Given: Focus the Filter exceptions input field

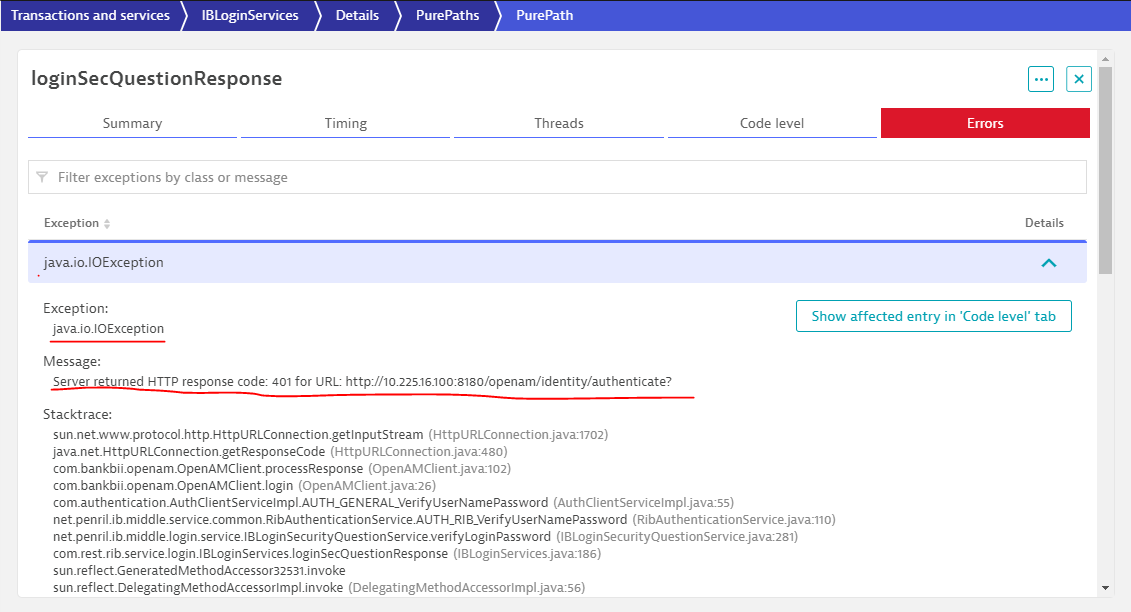Looking at the screenshot, I should (x=560, y=177).
